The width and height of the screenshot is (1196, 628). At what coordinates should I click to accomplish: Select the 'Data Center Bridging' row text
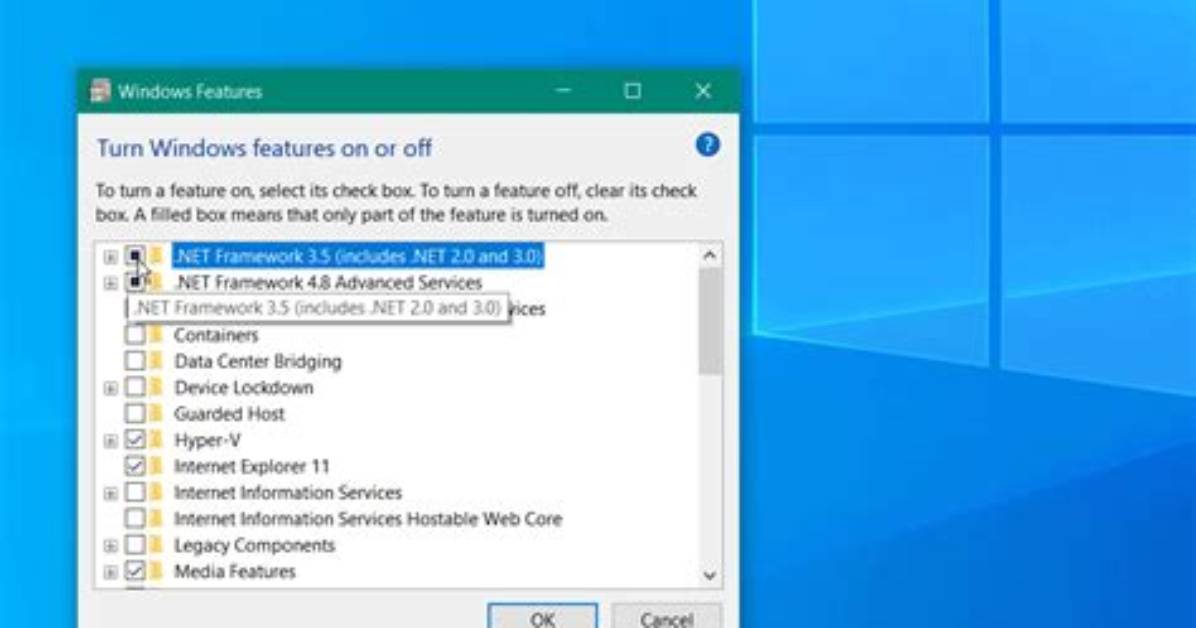(x=258, y=361)
